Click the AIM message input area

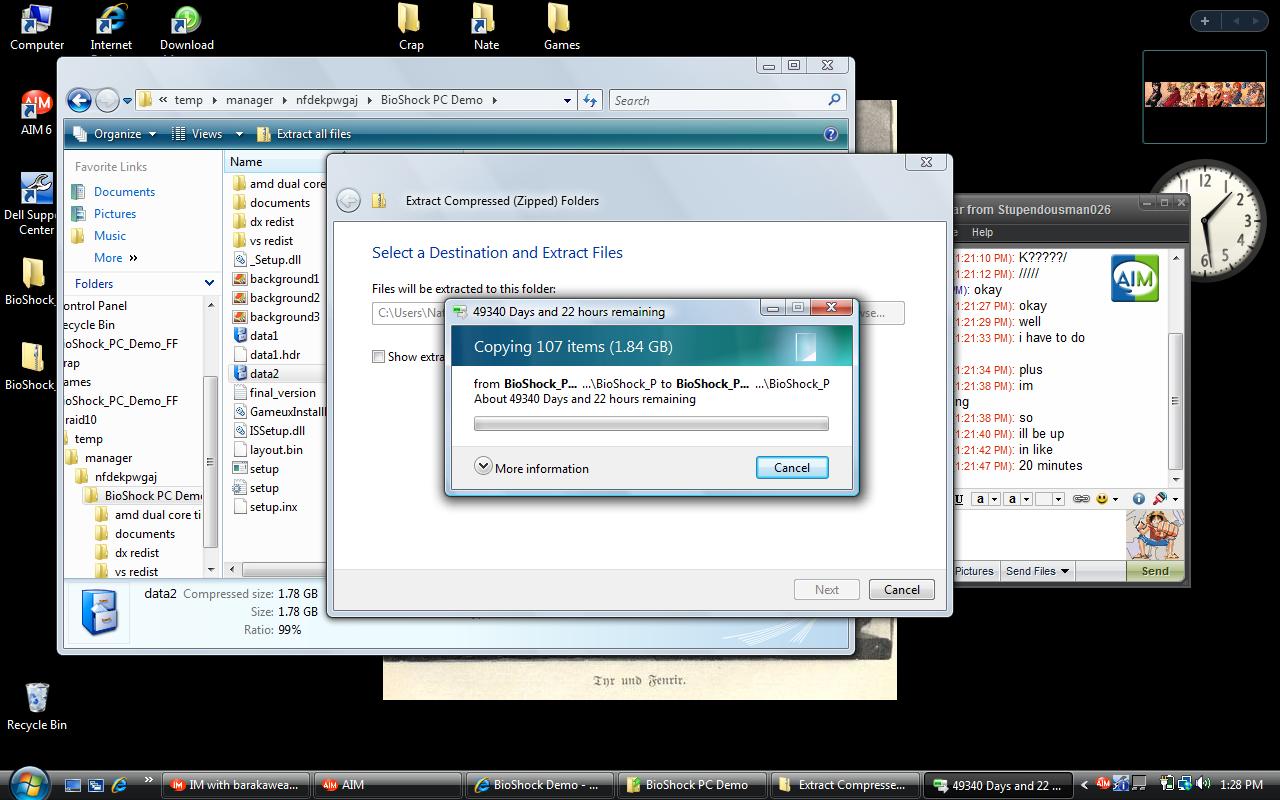tap(1040, 534)
